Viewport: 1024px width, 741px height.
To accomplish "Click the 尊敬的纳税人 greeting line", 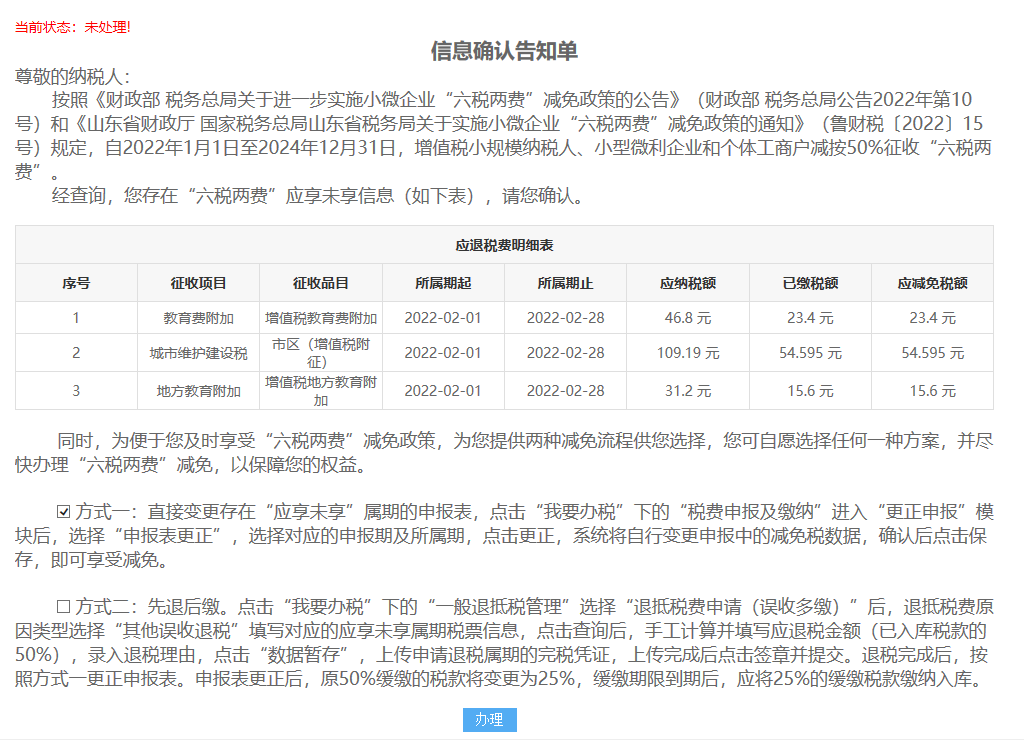I will pos(72,77).
